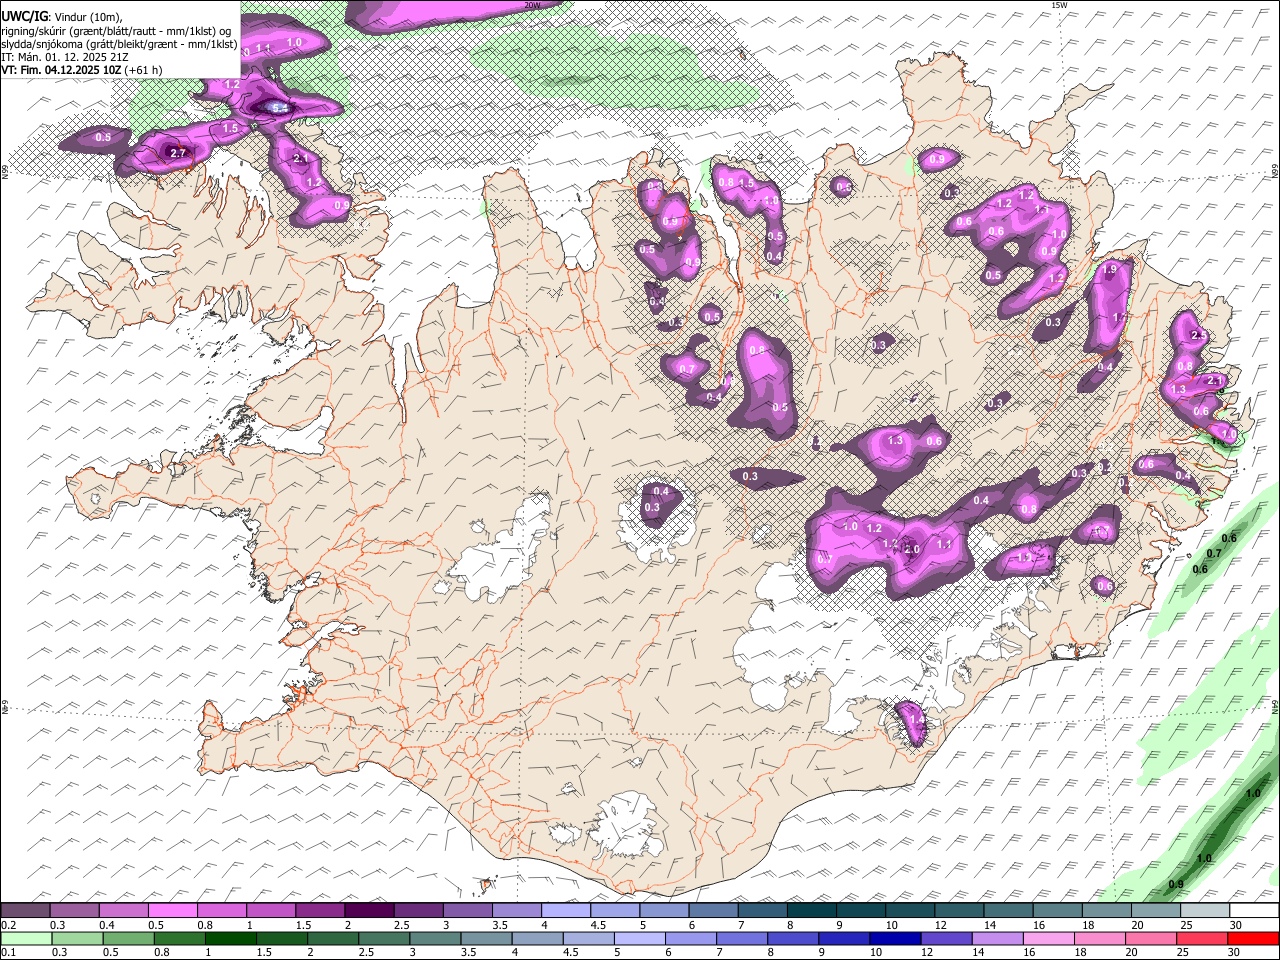Select the darkest purple swatch between 2 and 2.5
The width and height of the screenshot is (1280, 960).
[x=369, y=911]
